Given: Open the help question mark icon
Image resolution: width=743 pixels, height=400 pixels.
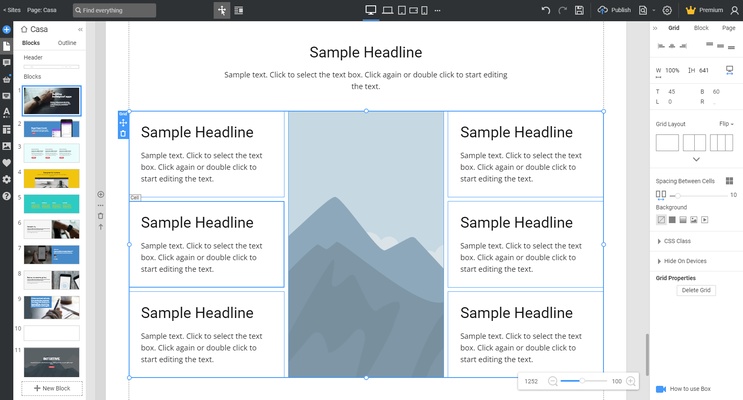Looking at the screenshot, I should 6,196.
